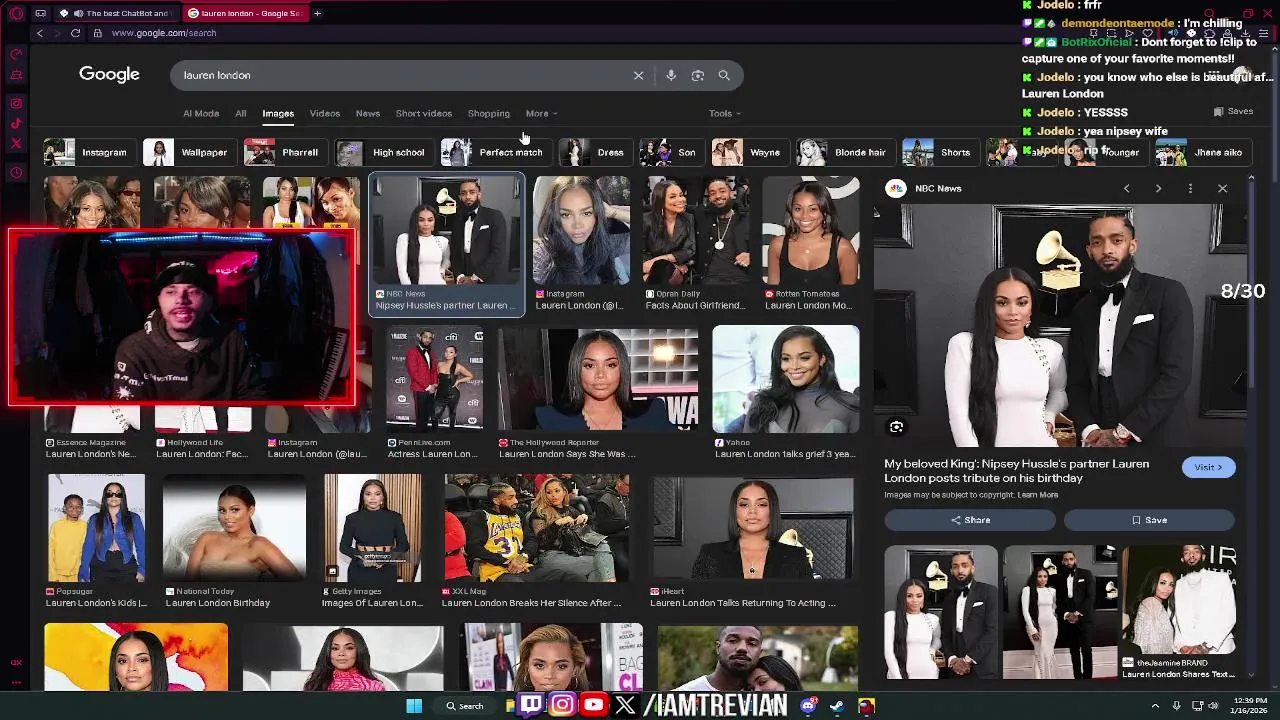Open Saves collection link

[x=1233, y=112]
